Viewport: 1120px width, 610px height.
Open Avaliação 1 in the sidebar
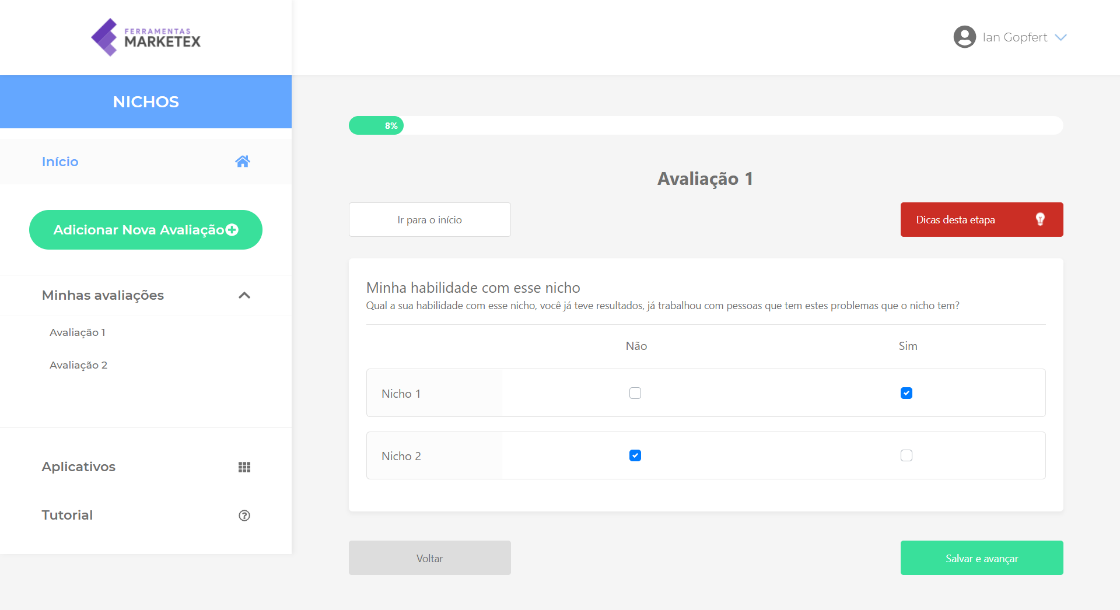(x=77, y=332)
